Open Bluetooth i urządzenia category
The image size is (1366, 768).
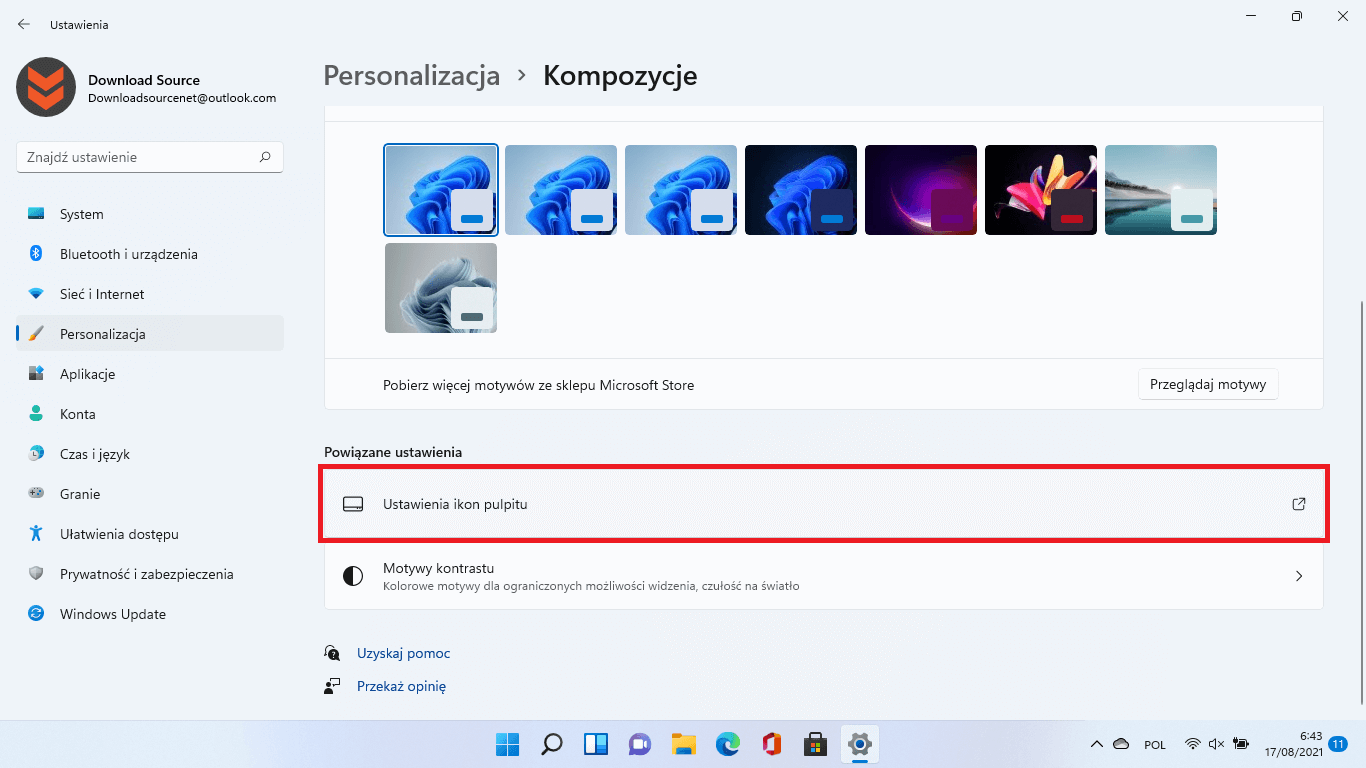pyautogui.click(x=150, y=254)
